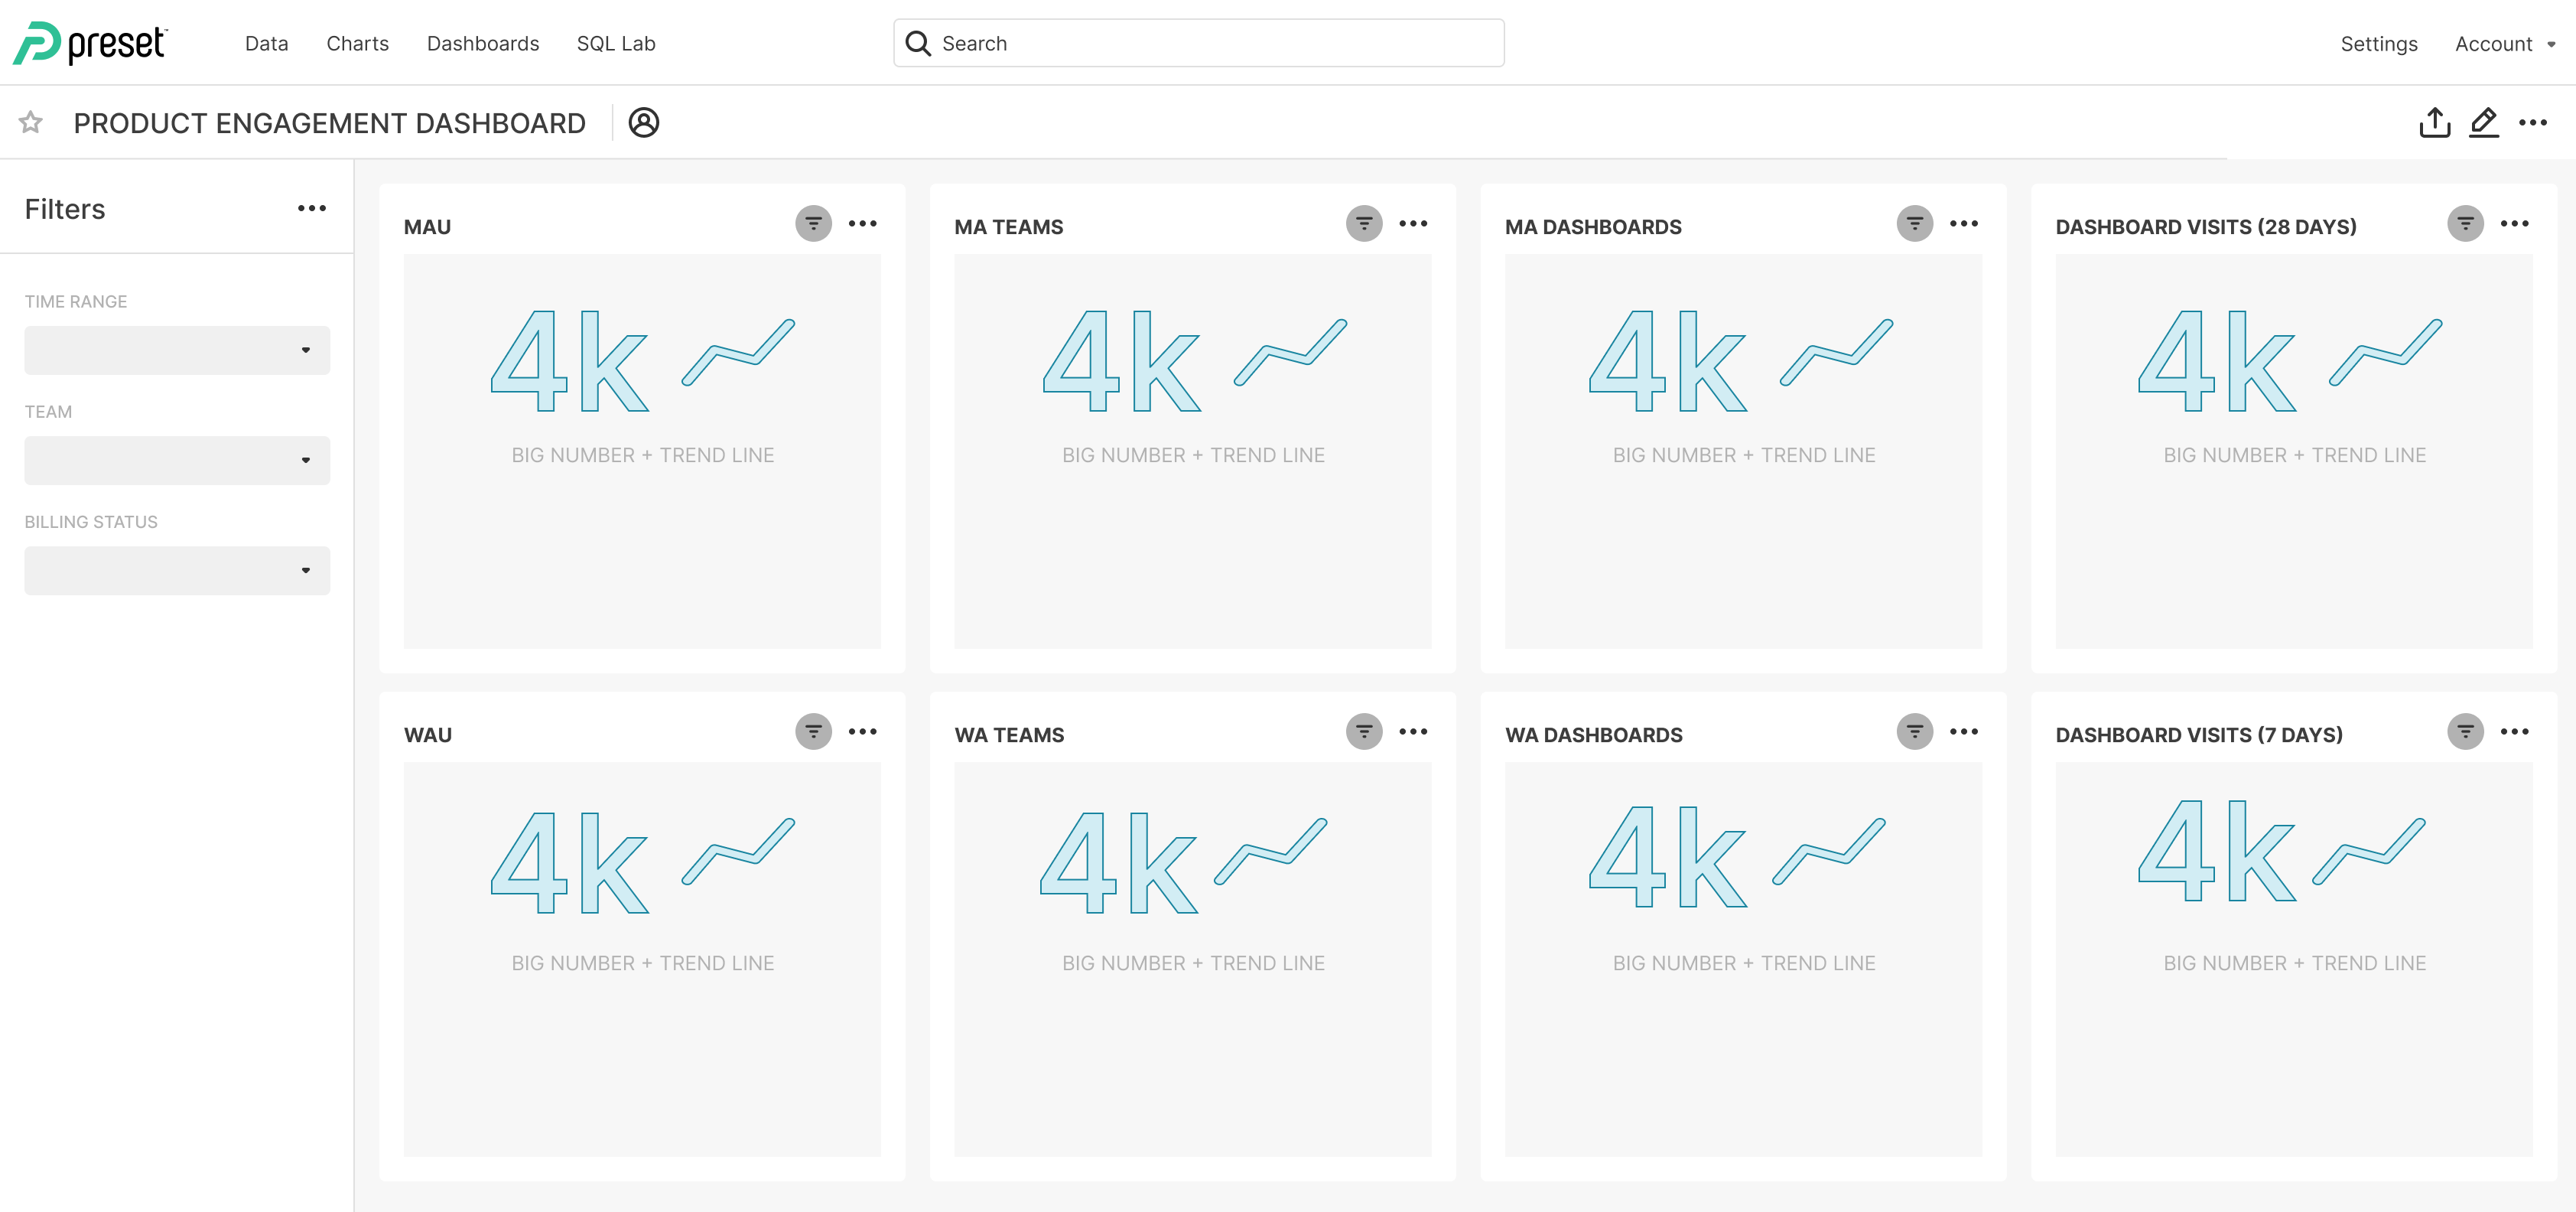The height and width of the screenshot is (1212, 2576).
Task: Star the Product Engagement Dashboard as favorite
Action: [x=31, y=122]
